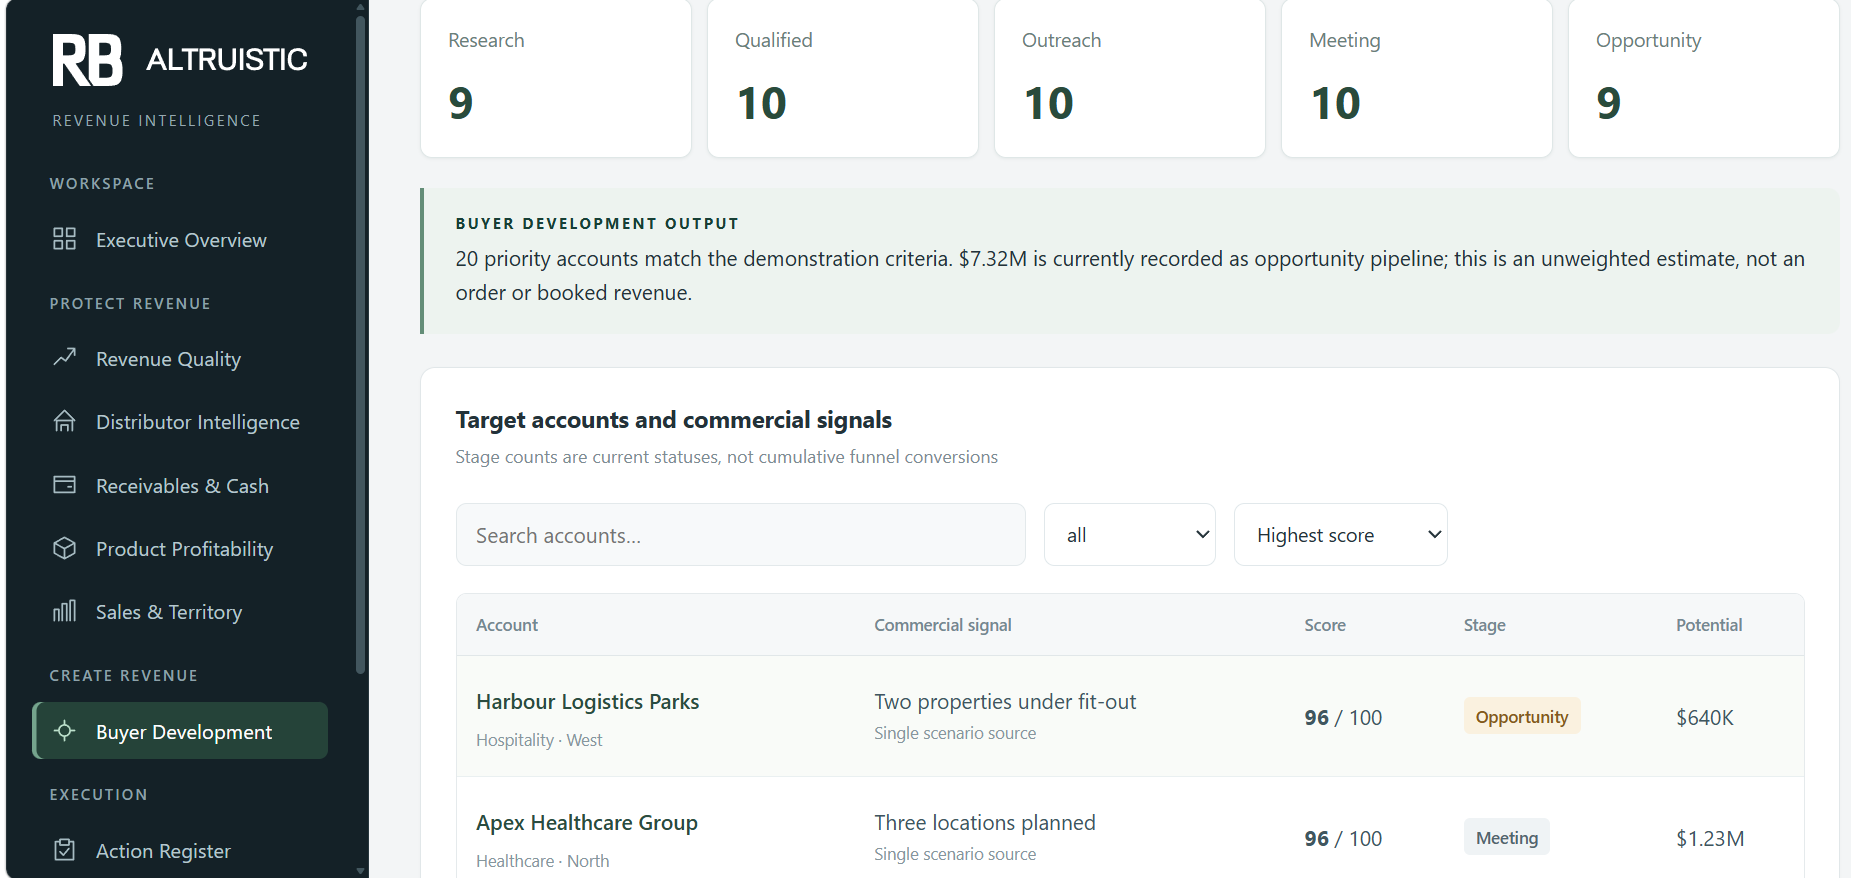Click the Potential column header
Image resolution: width=1851 pixels, height=878 pixels.
pyautogui.click(x=1709, y=625)
